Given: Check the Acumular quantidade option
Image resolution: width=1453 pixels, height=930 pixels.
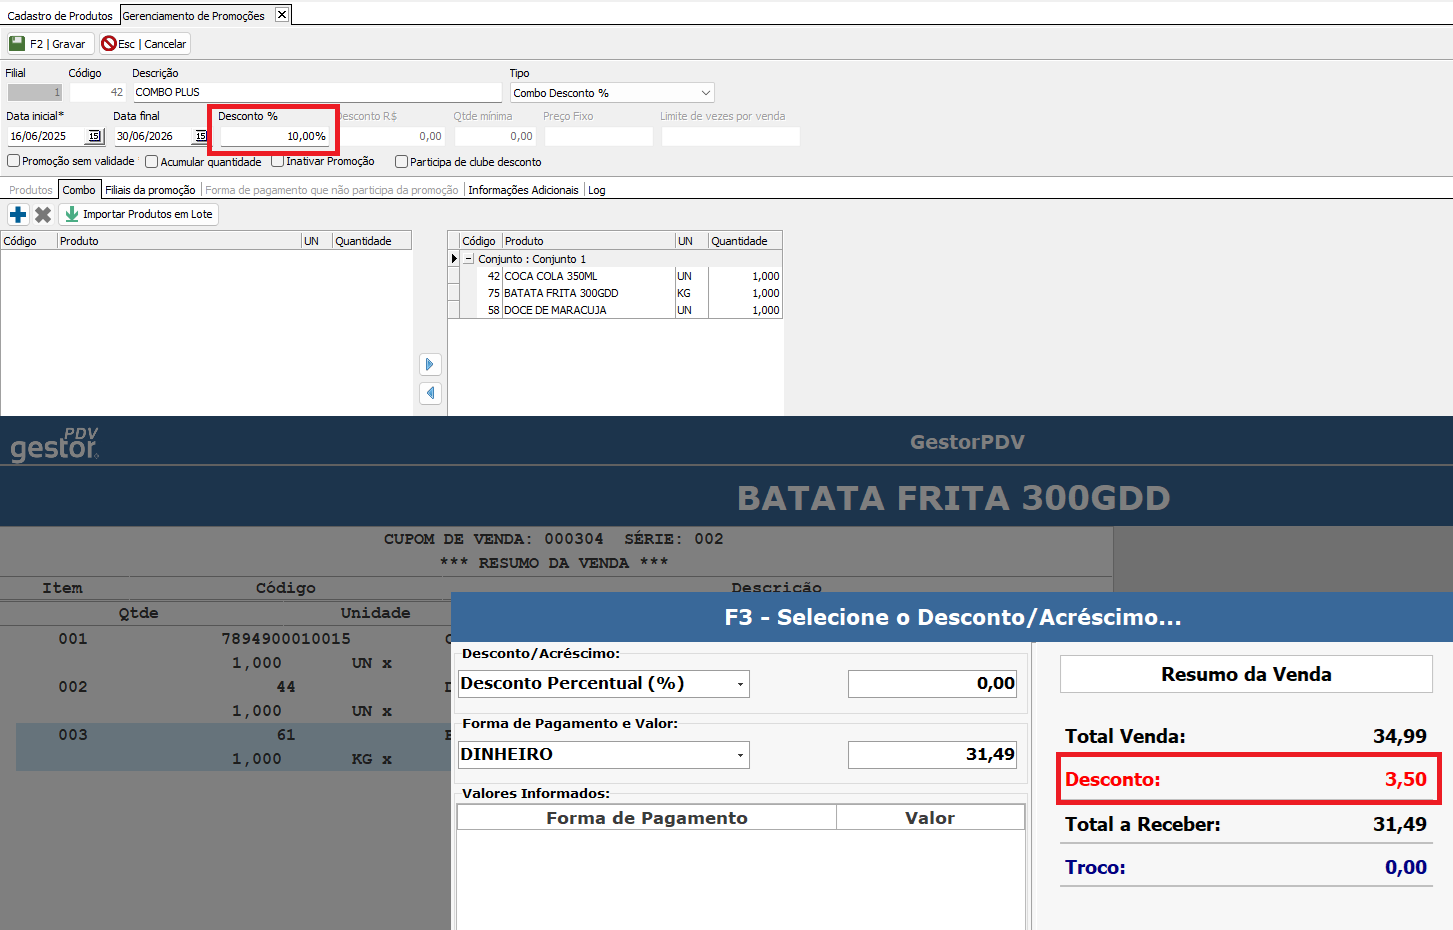Looking at the screenshot, I should pyautogui.click(x=152, y=162).
